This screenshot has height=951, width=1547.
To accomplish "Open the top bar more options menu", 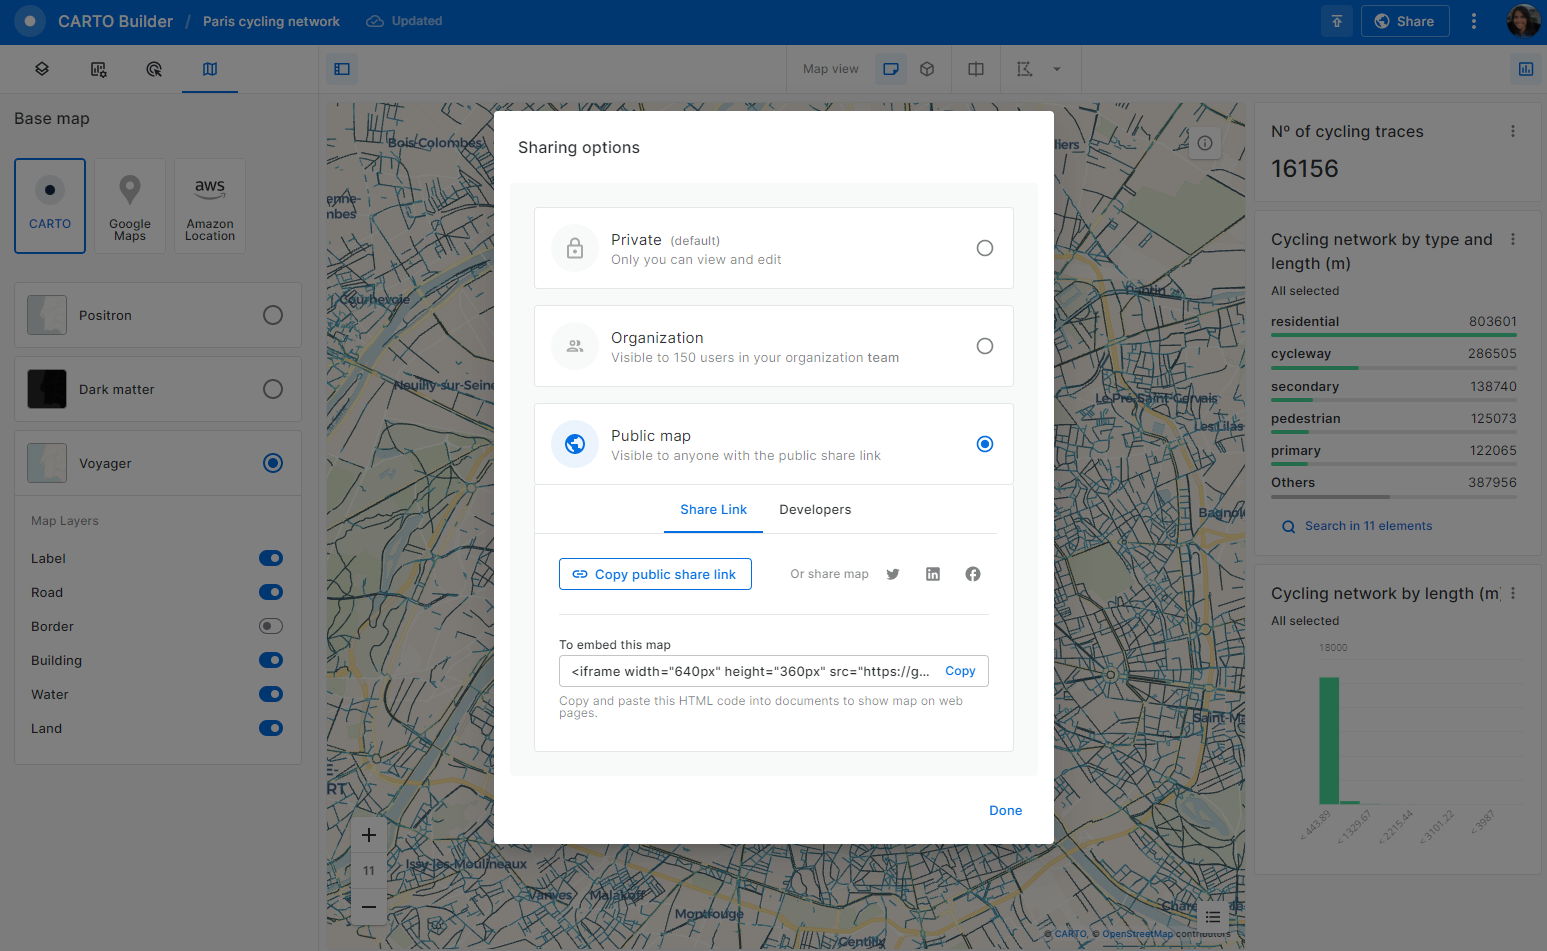I will (1473, 21).
